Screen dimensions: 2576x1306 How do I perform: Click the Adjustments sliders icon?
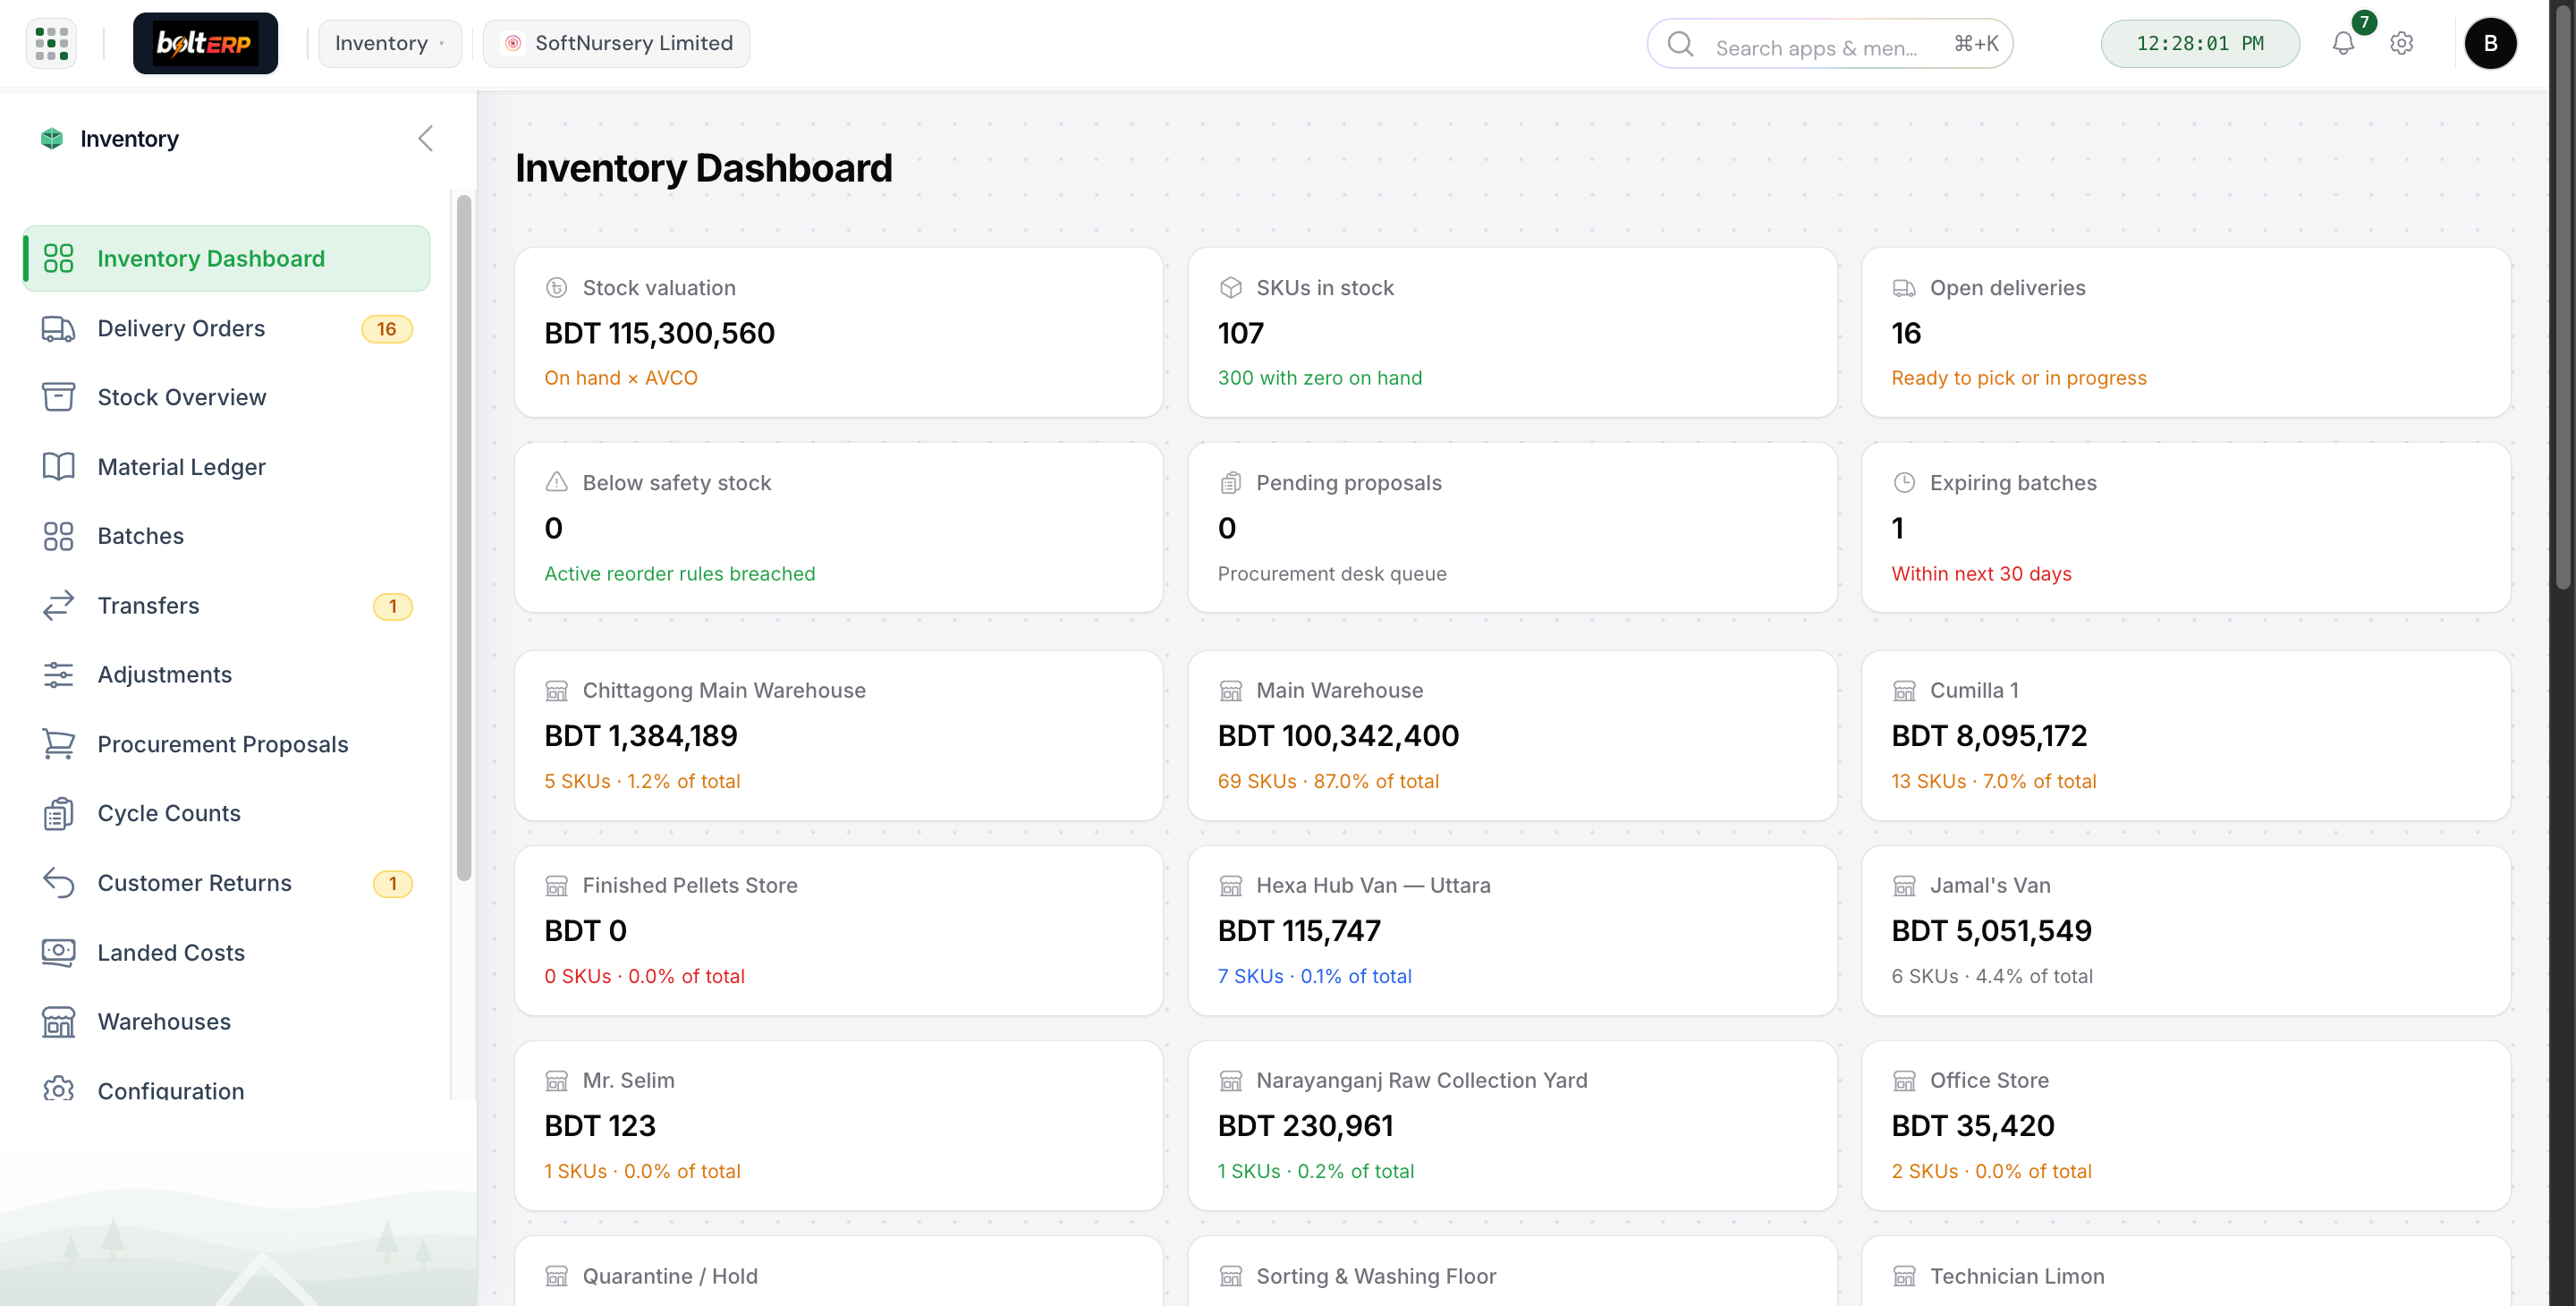pos(58,675)
